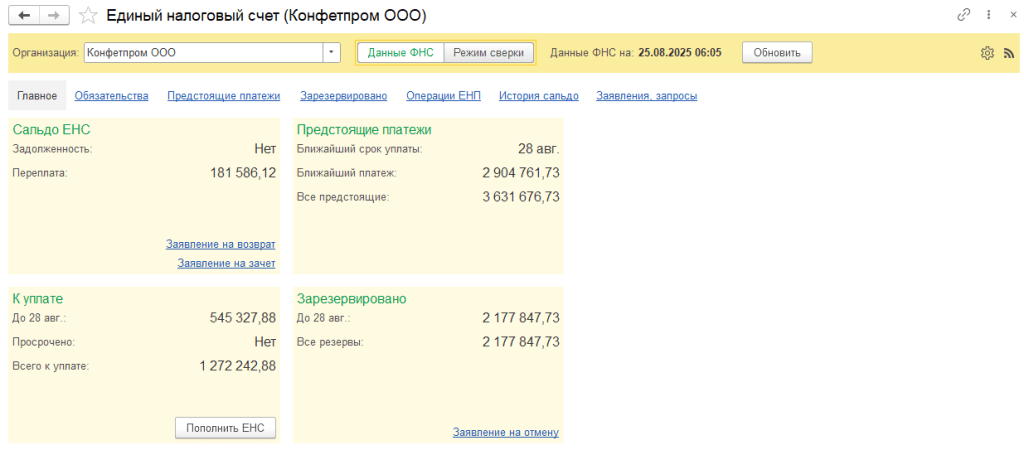Viewport: 1024px width, 455px height.
Task: Close the Единый налоговый счет form
Action: [1010, 15]
